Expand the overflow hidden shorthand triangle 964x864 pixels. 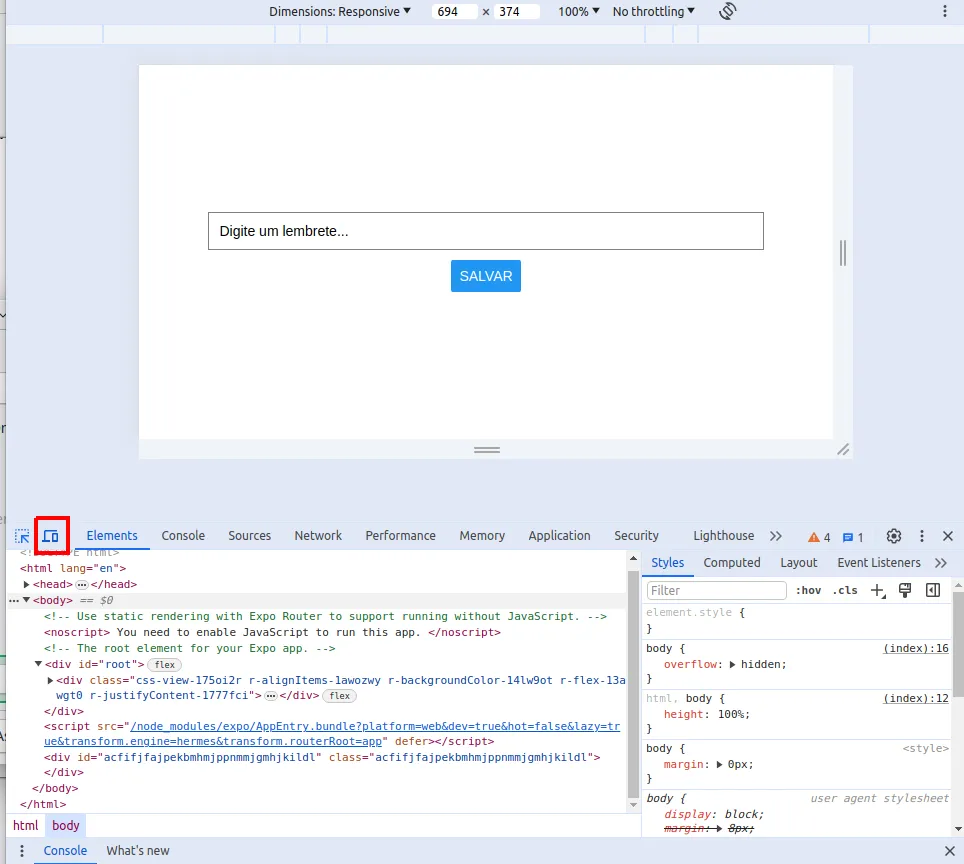coord(732,665)
